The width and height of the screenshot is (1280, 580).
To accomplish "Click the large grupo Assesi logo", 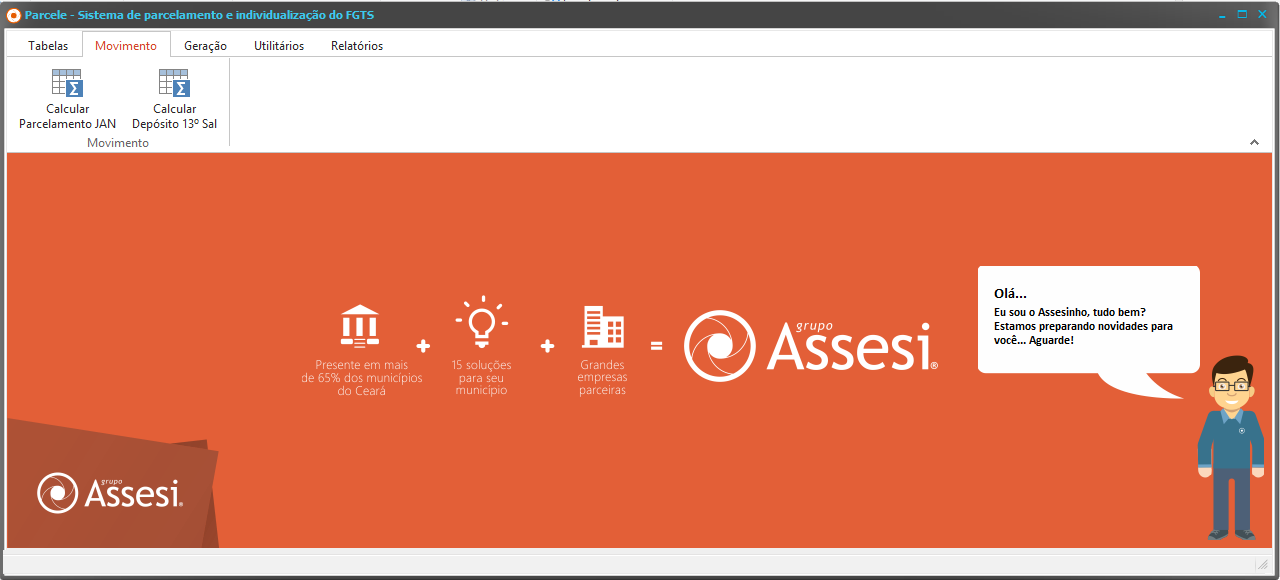I will tap(811, 346).
